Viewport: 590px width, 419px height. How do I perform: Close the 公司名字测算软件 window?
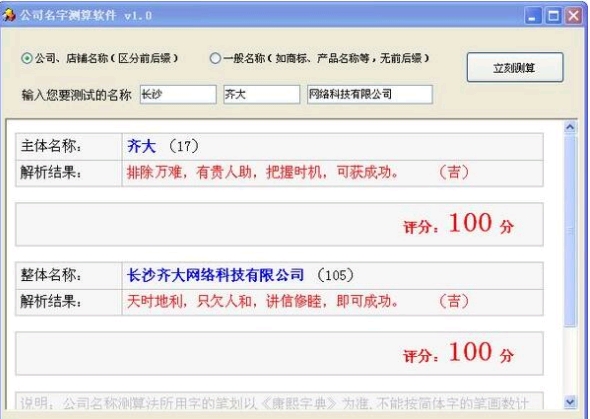click(574, 16)
